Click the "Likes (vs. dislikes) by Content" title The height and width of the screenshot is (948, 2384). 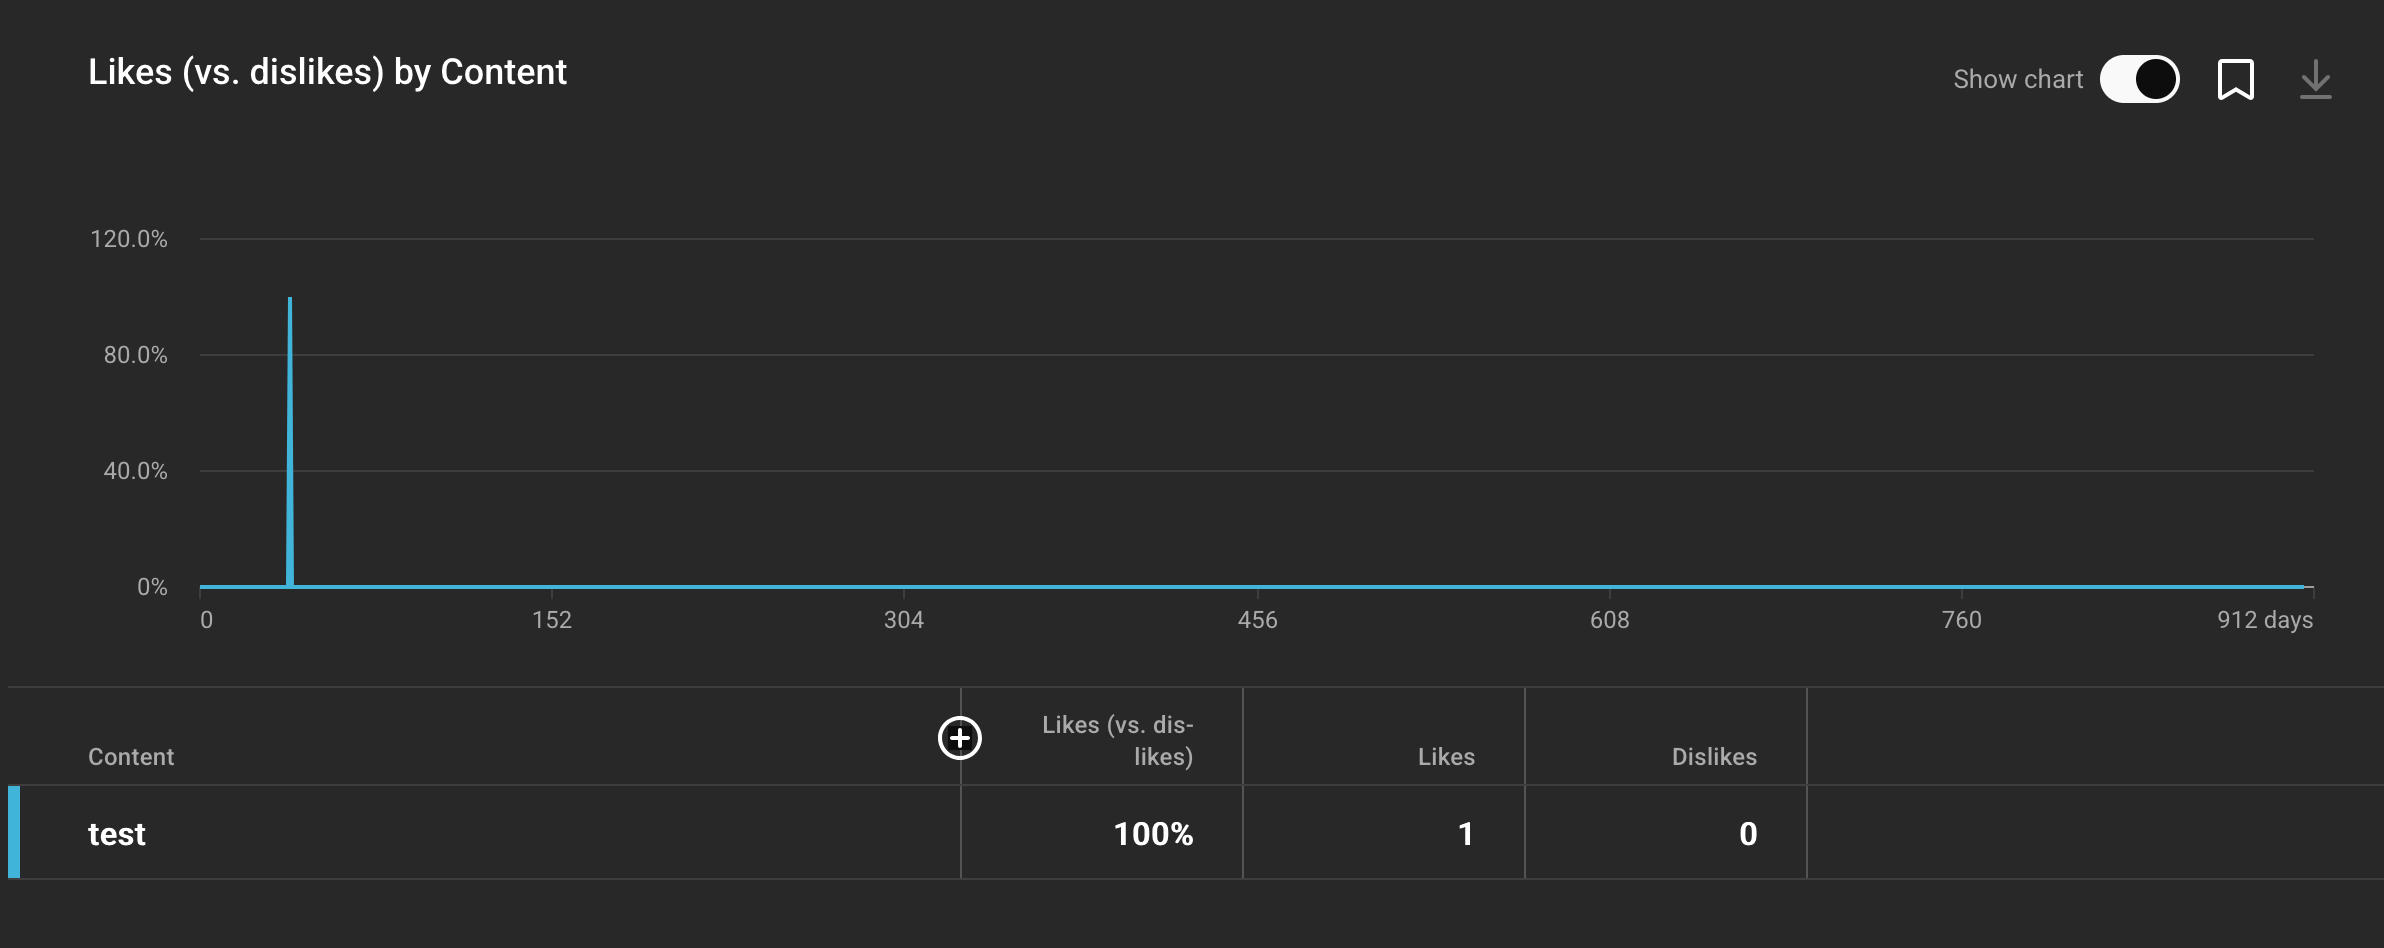[x=327, y=72]
